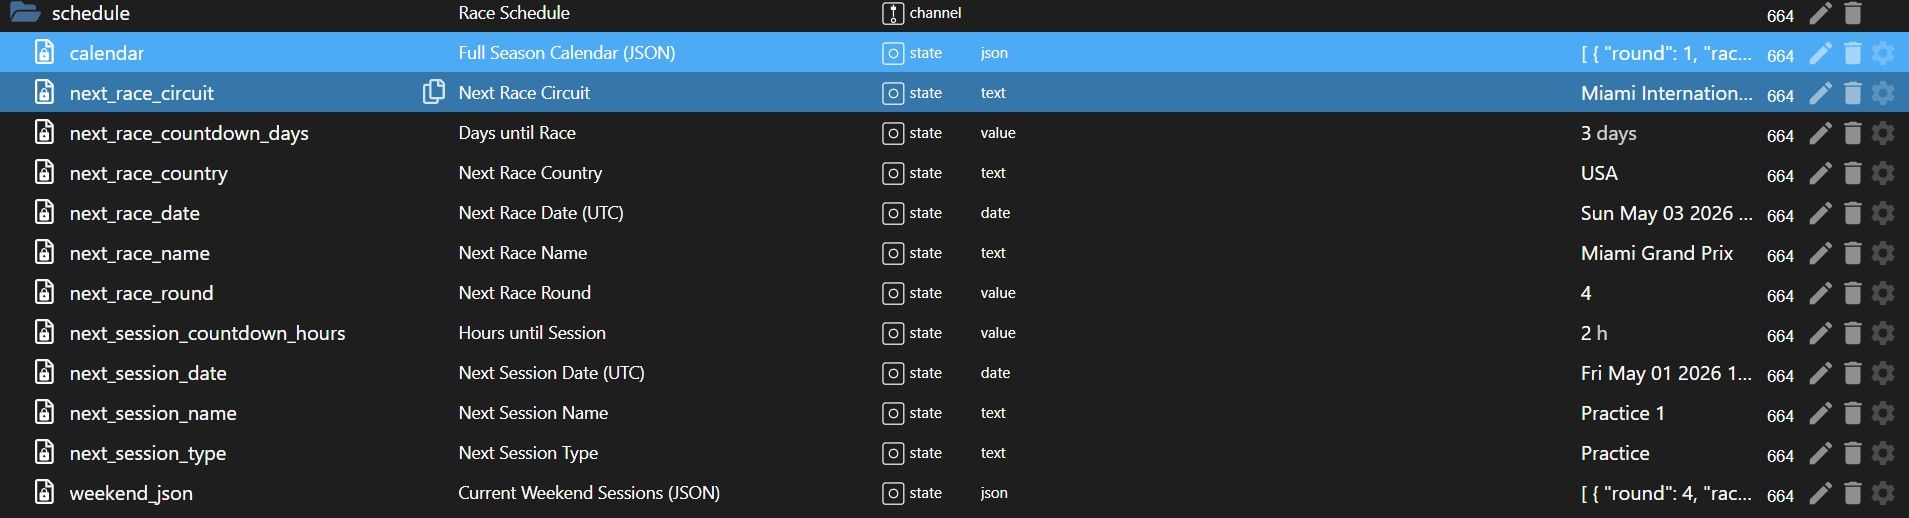The image size is (1909, 518).
Task: Open settings gear for next_session_type
Action: point(1883,453)
